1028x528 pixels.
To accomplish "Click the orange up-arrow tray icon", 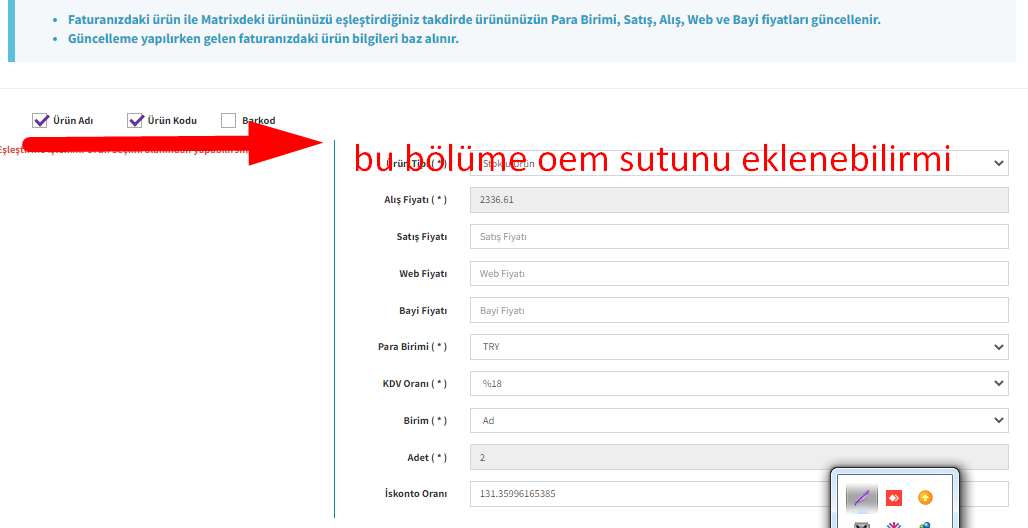I will (x=925, y=497).
